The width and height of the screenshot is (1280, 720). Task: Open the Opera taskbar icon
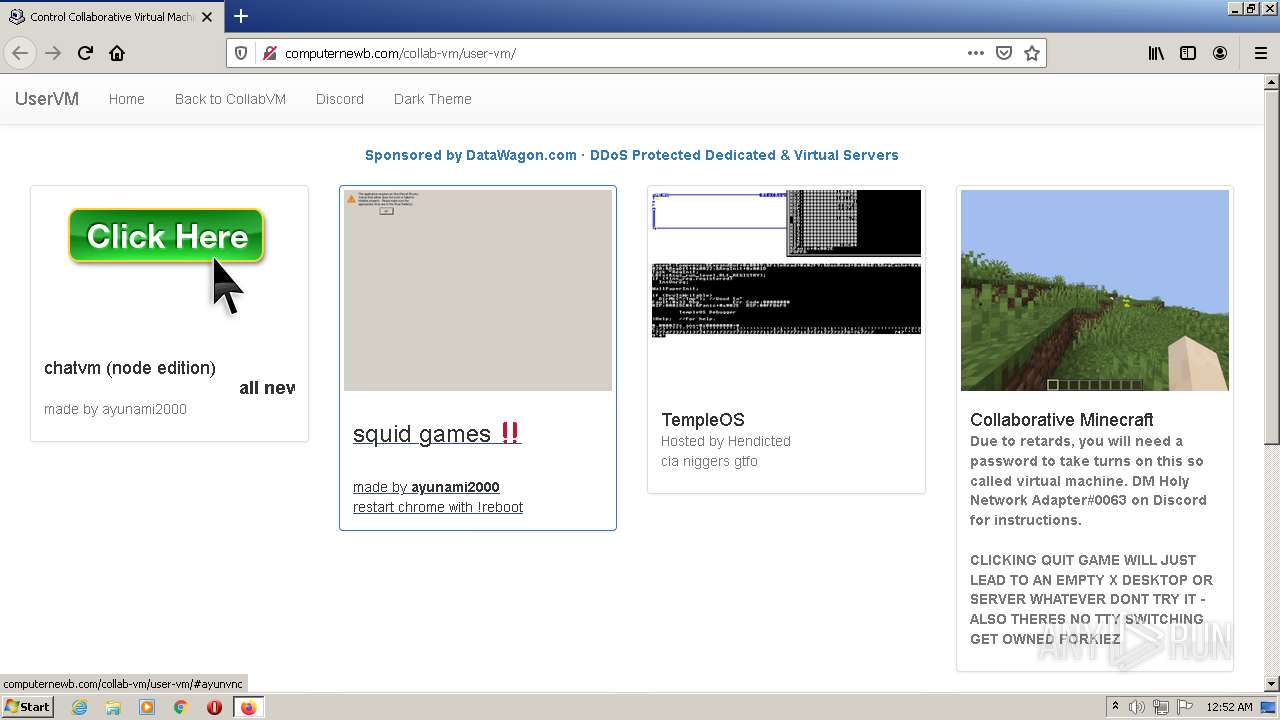214,707
